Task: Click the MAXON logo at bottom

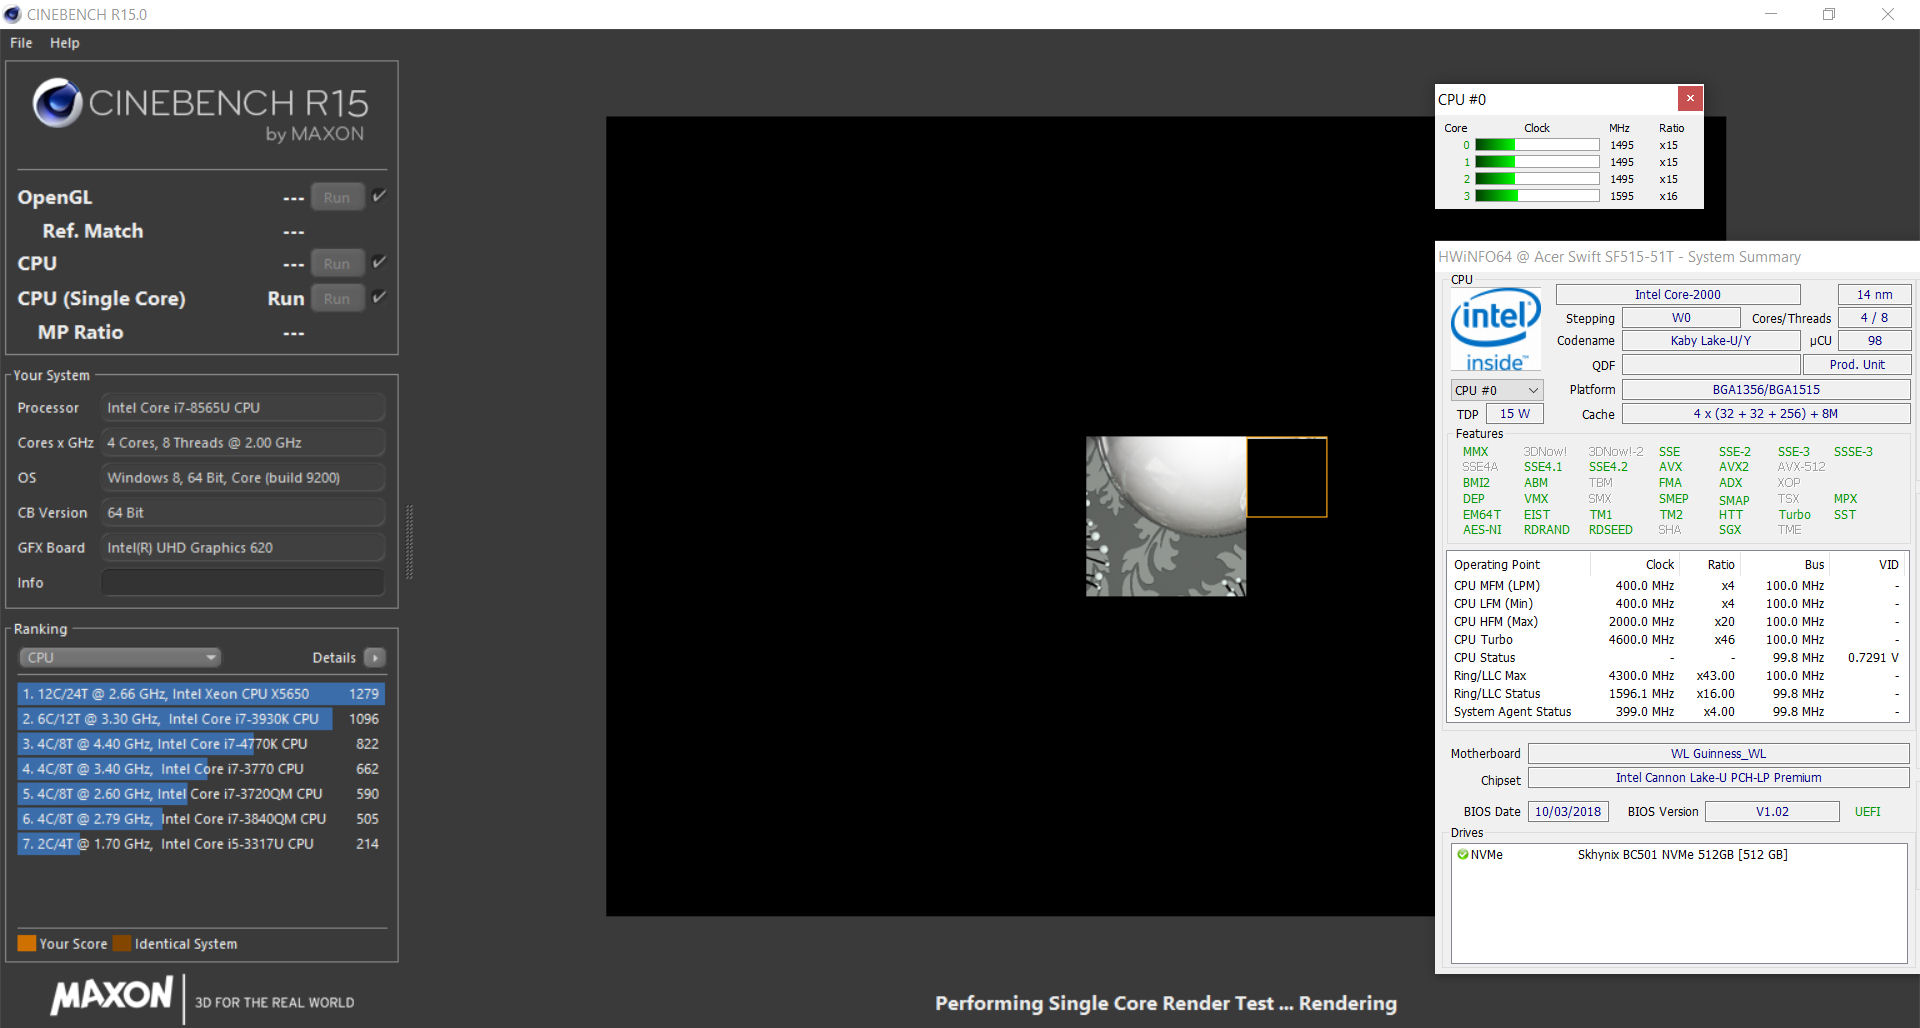Action: click(x=112, y=995)
